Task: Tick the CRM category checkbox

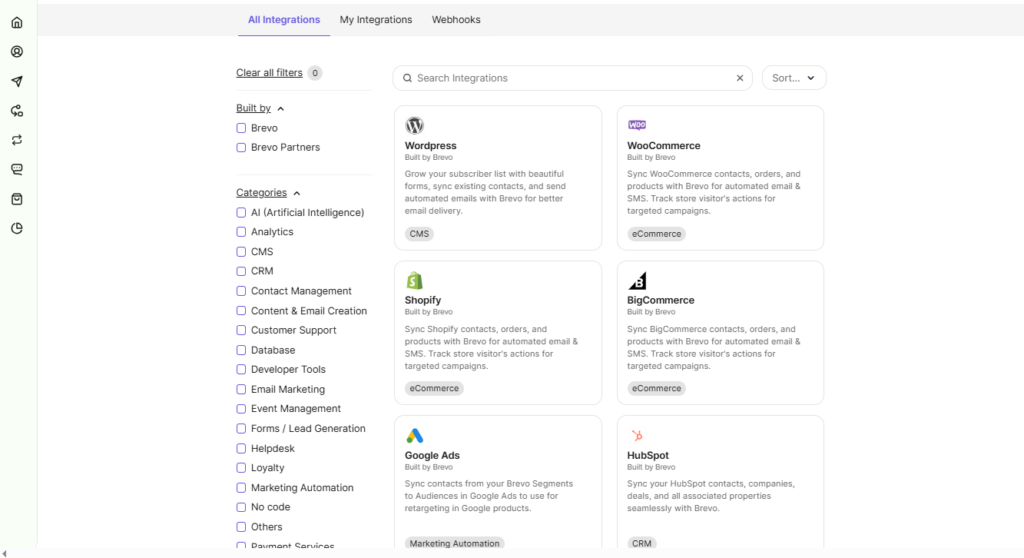Action: tap(241, 271)
